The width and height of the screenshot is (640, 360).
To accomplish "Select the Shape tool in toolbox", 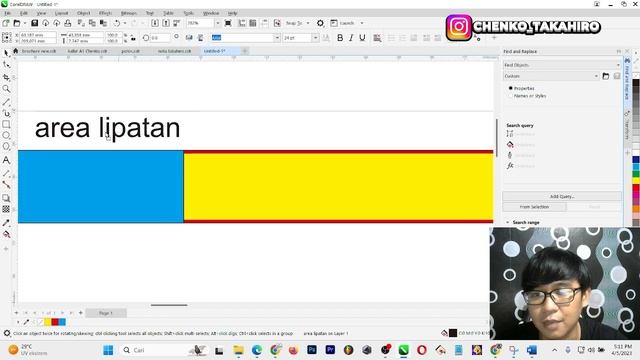I will [x=6, y=65].
